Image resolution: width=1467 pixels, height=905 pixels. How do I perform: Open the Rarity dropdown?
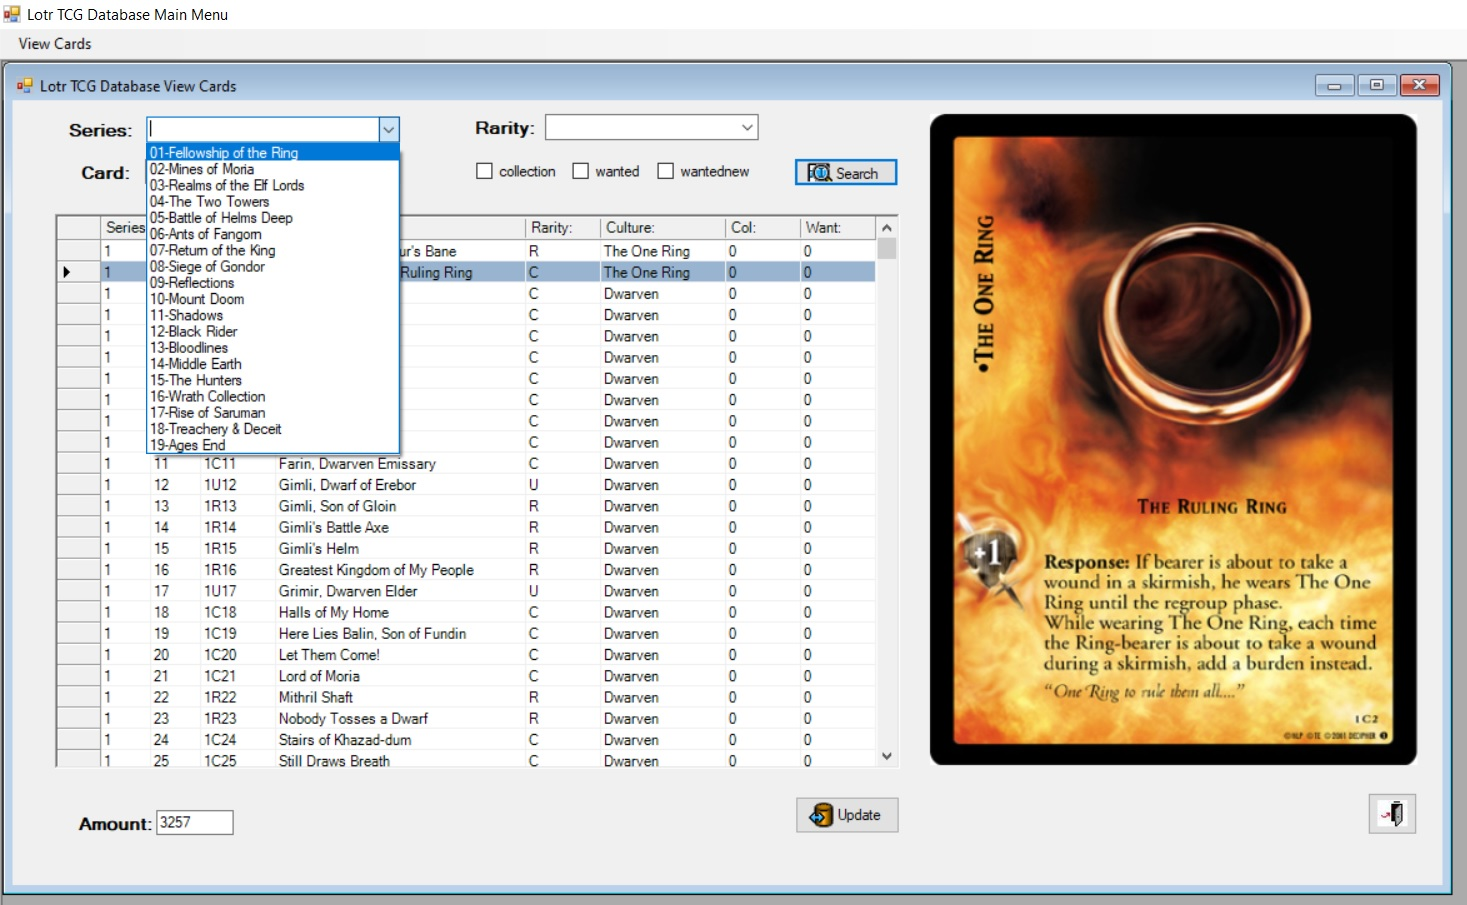pyautogui.click(x=747, y=127)
